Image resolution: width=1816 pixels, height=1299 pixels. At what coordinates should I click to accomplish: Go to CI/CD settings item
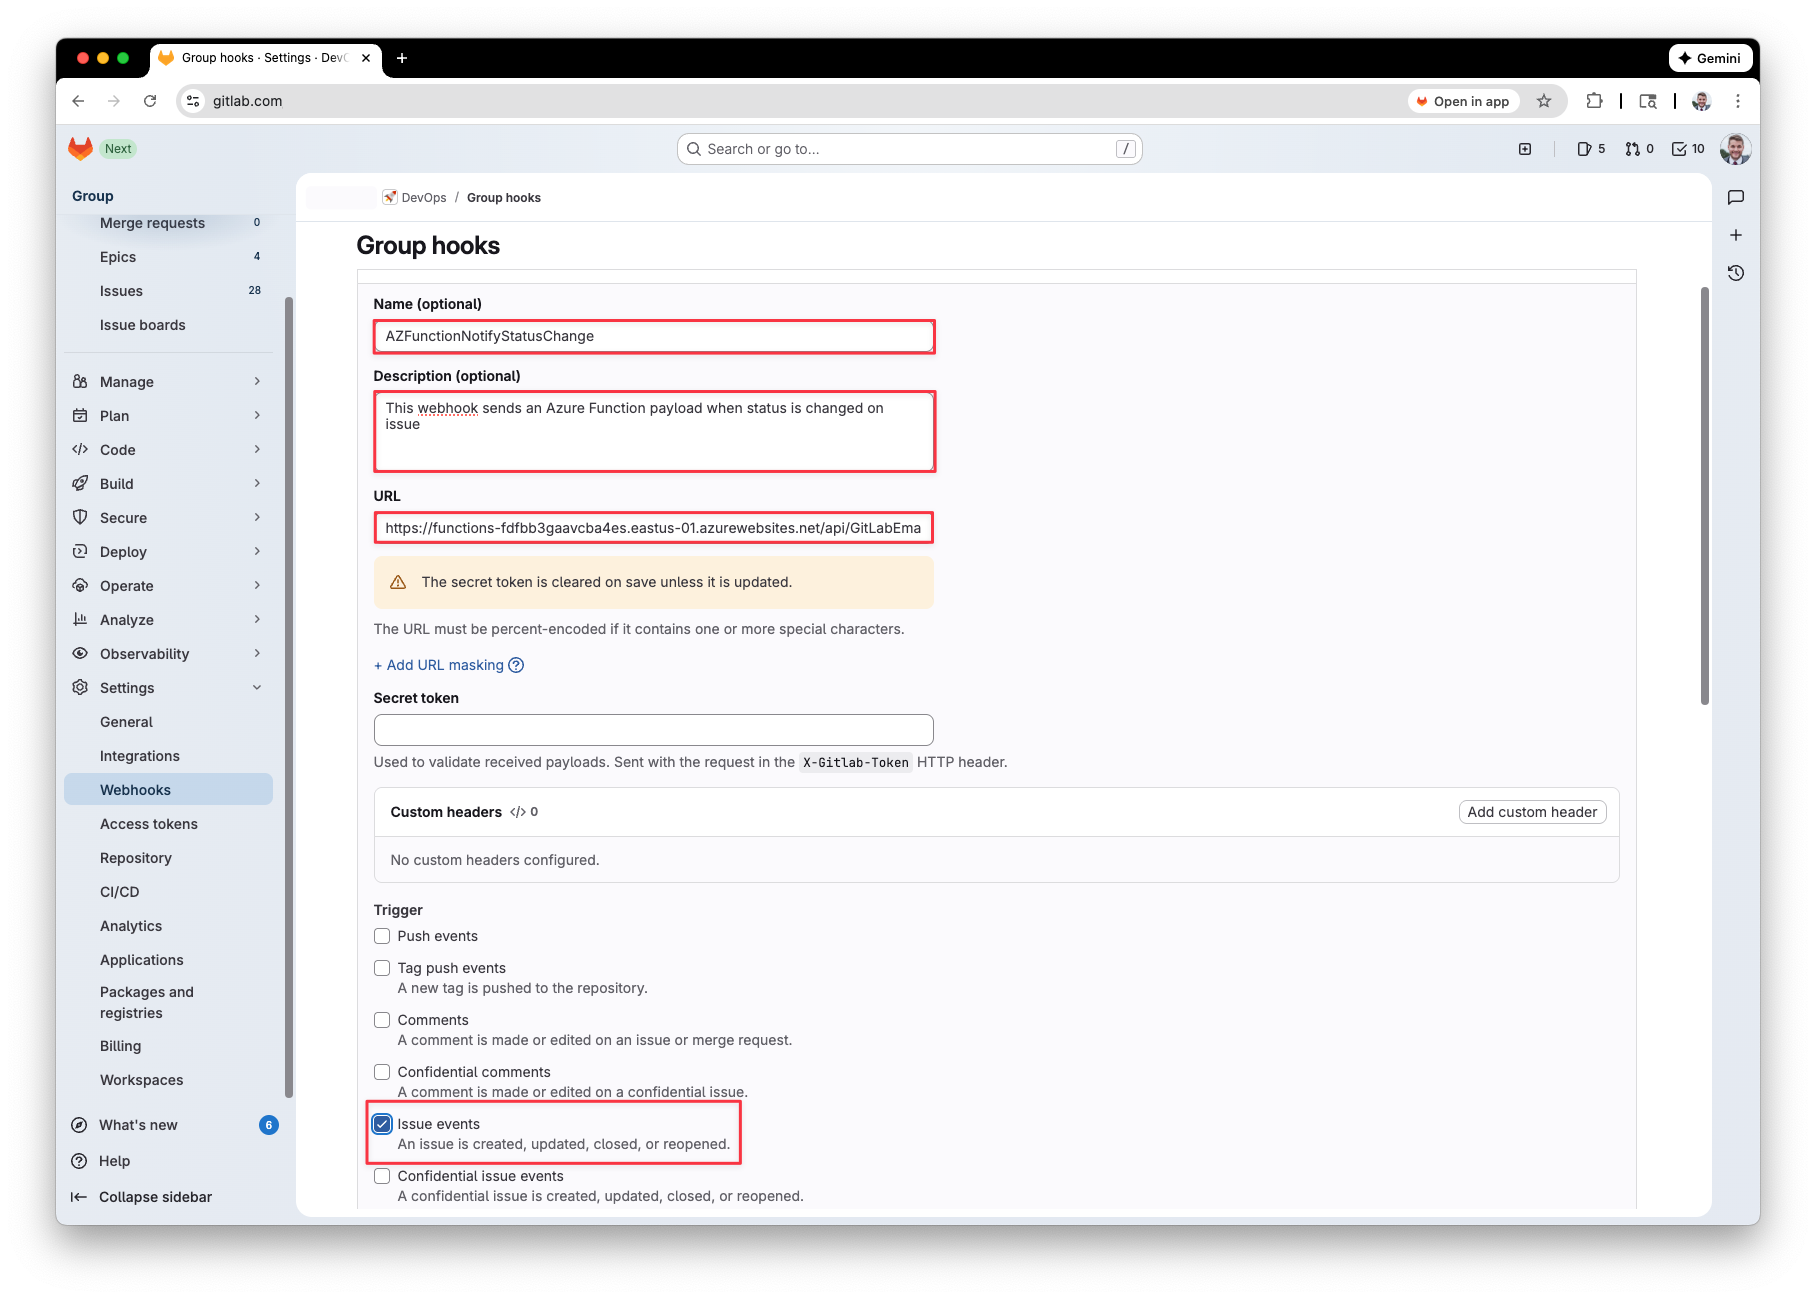click(120, 892)
